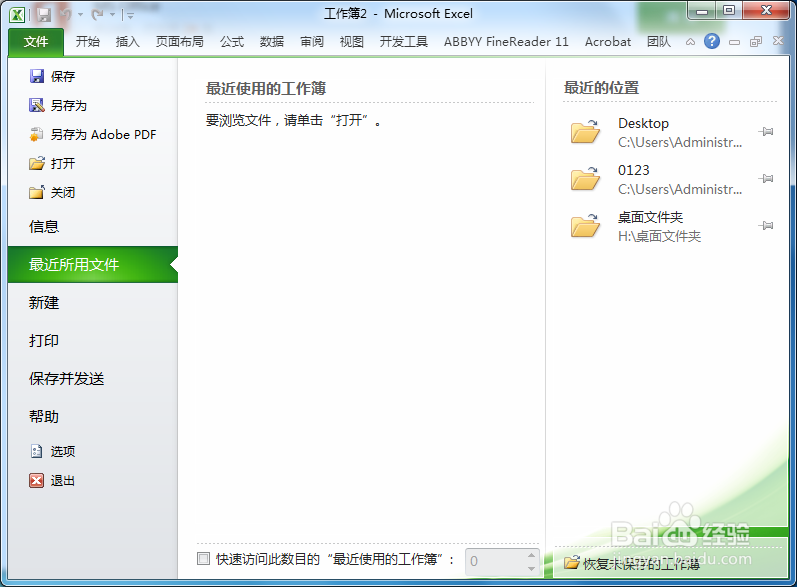Click the 另存为 save-as icon
This screenshot has height=587, width=797.
coord(37,105)
